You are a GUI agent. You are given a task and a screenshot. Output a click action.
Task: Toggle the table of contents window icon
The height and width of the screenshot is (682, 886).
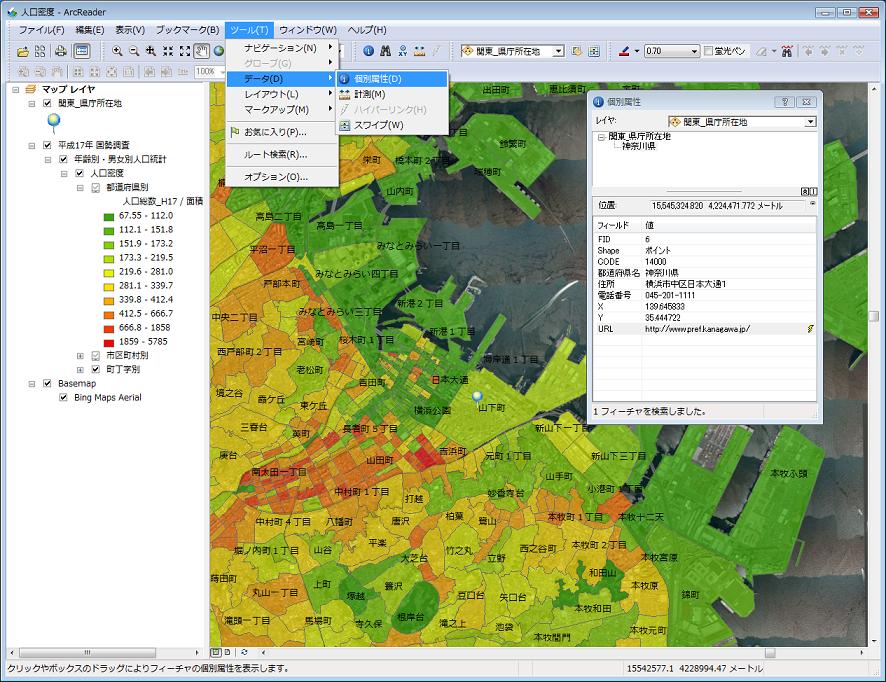82,51
